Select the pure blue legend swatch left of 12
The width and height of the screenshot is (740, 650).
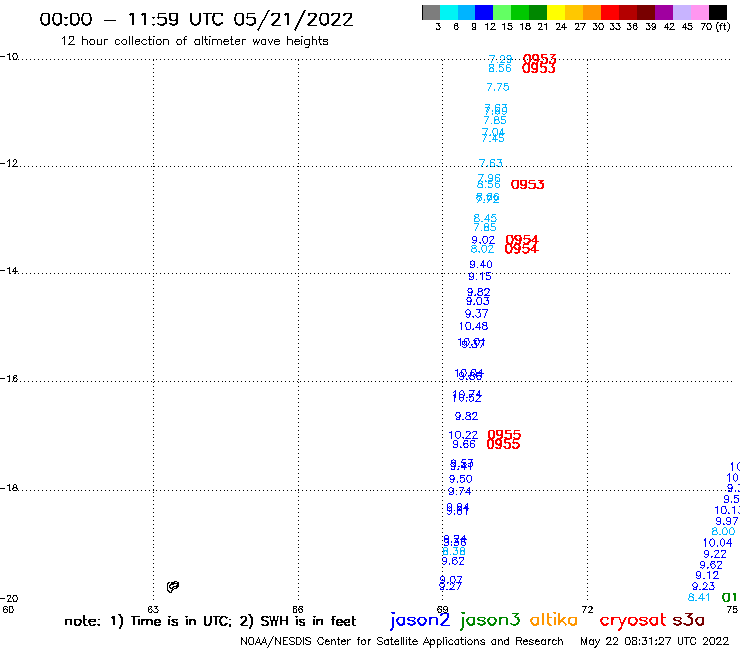click(x=484, y=12)
